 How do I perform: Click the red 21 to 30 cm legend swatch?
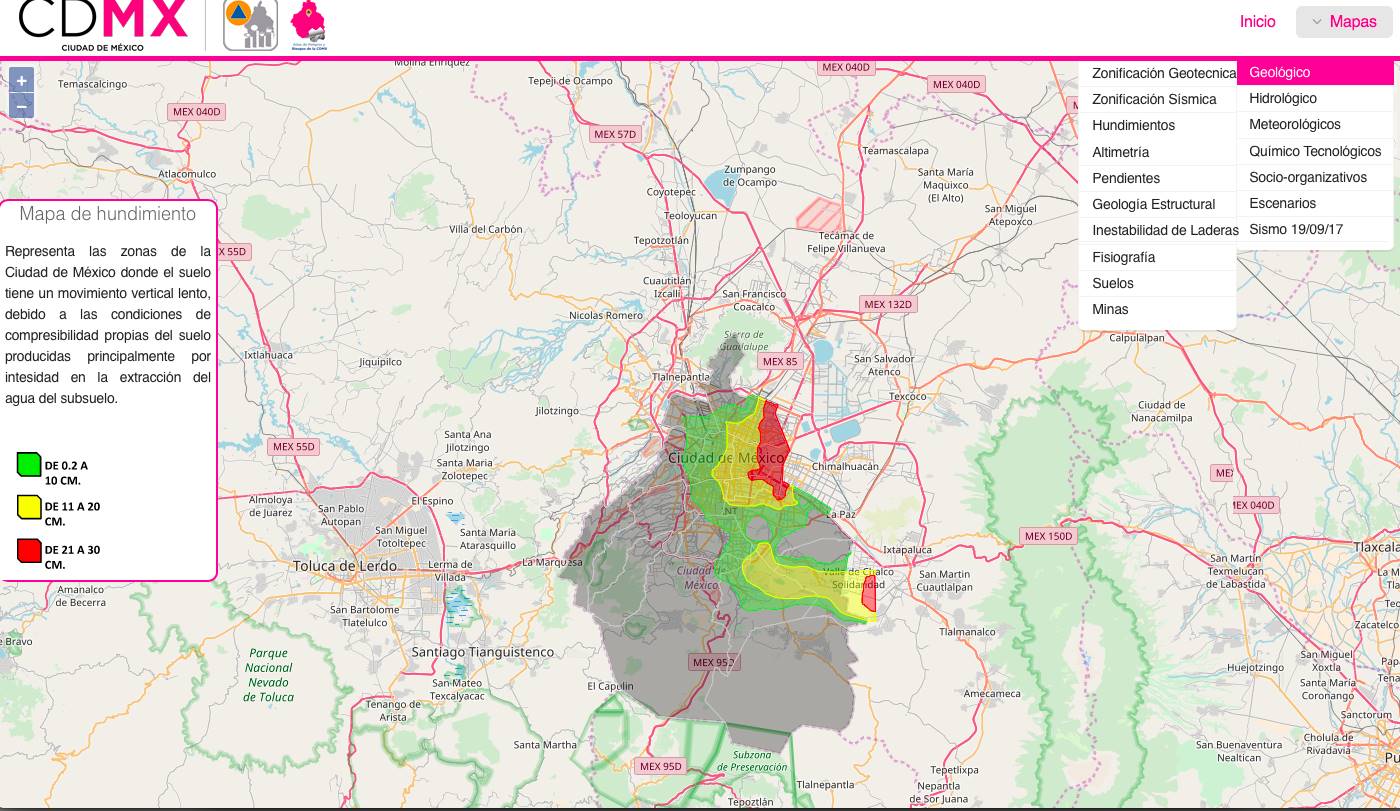point(28,550)
